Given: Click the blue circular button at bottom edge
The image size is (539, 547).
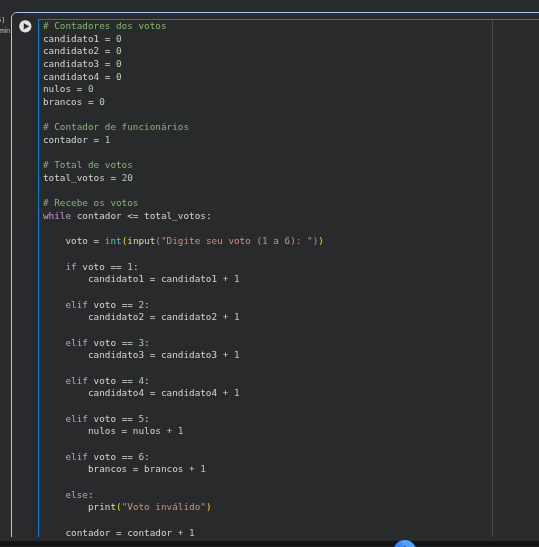Looking at the screenshot, I should [405, 544].
